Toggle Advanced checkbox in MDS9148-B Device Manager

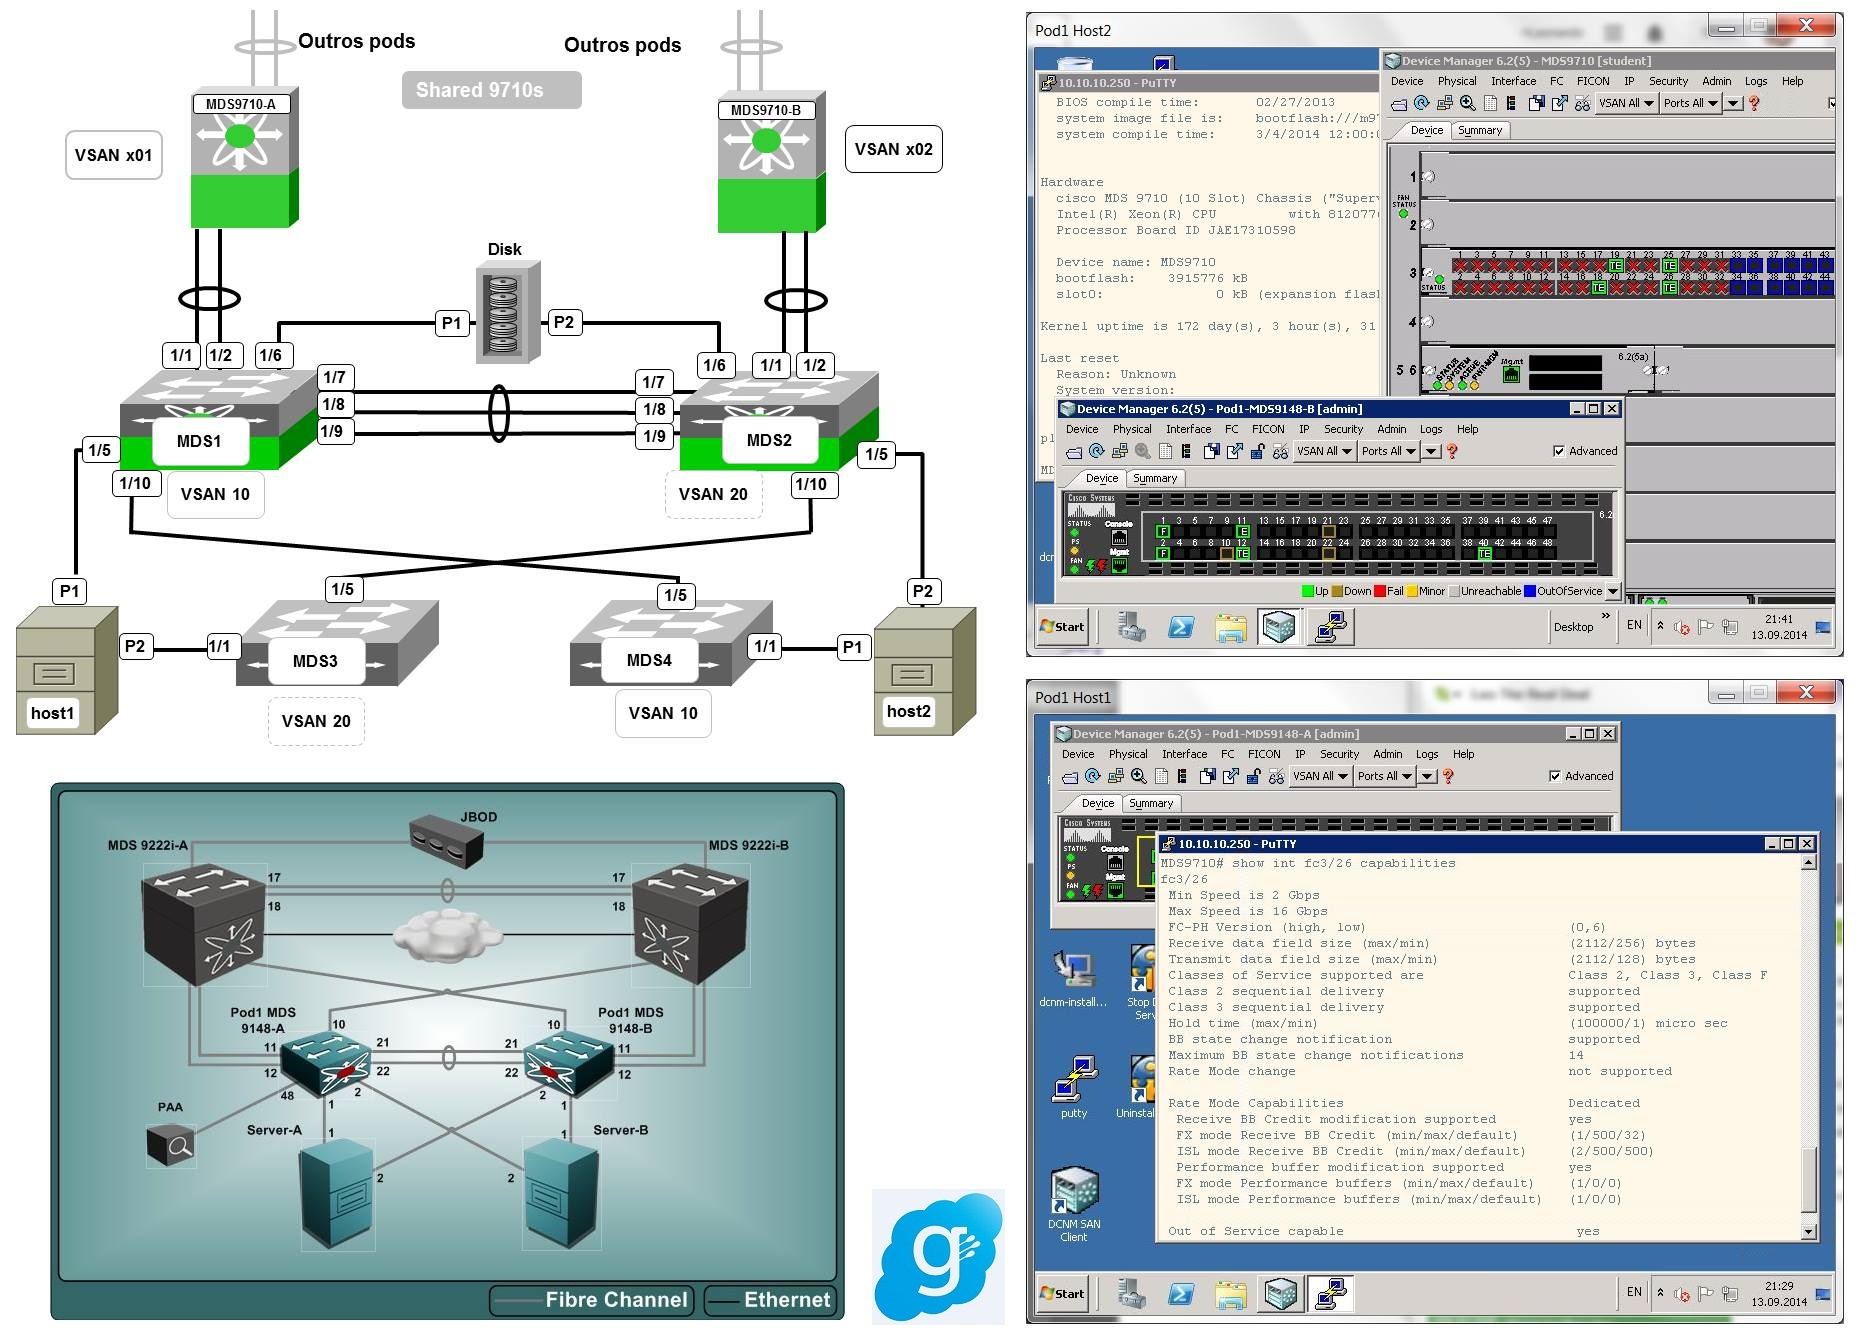(1559, 451)
